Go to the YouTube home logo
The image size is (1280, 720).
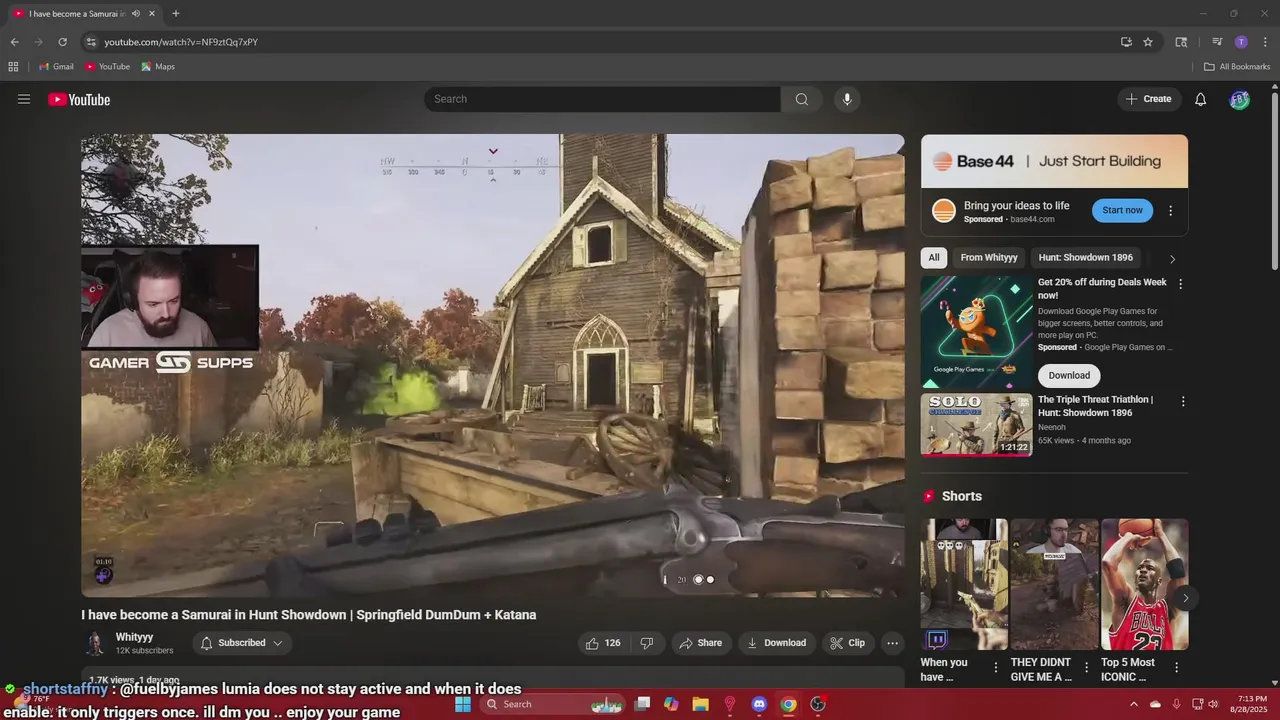coord(79,99)
